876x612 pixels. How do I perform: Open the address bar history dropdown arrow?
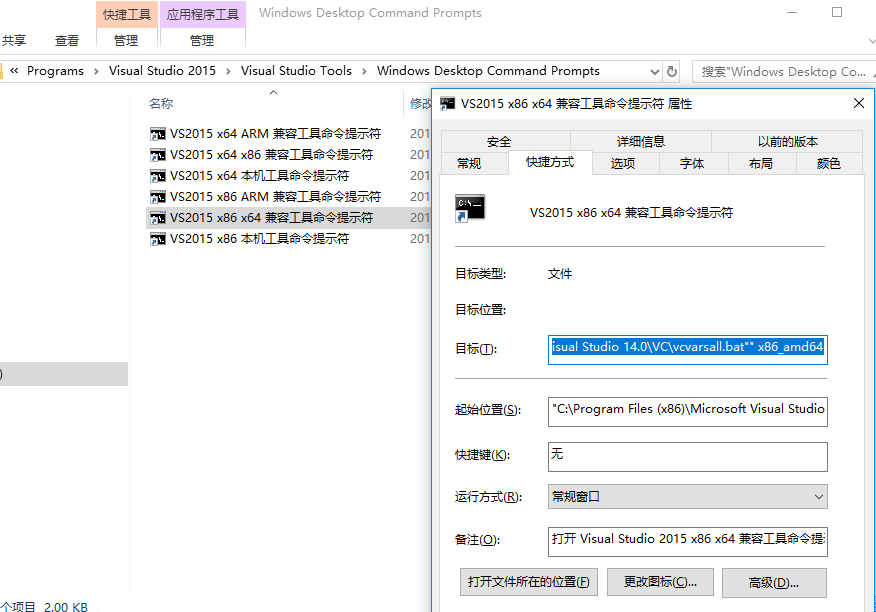655,71
